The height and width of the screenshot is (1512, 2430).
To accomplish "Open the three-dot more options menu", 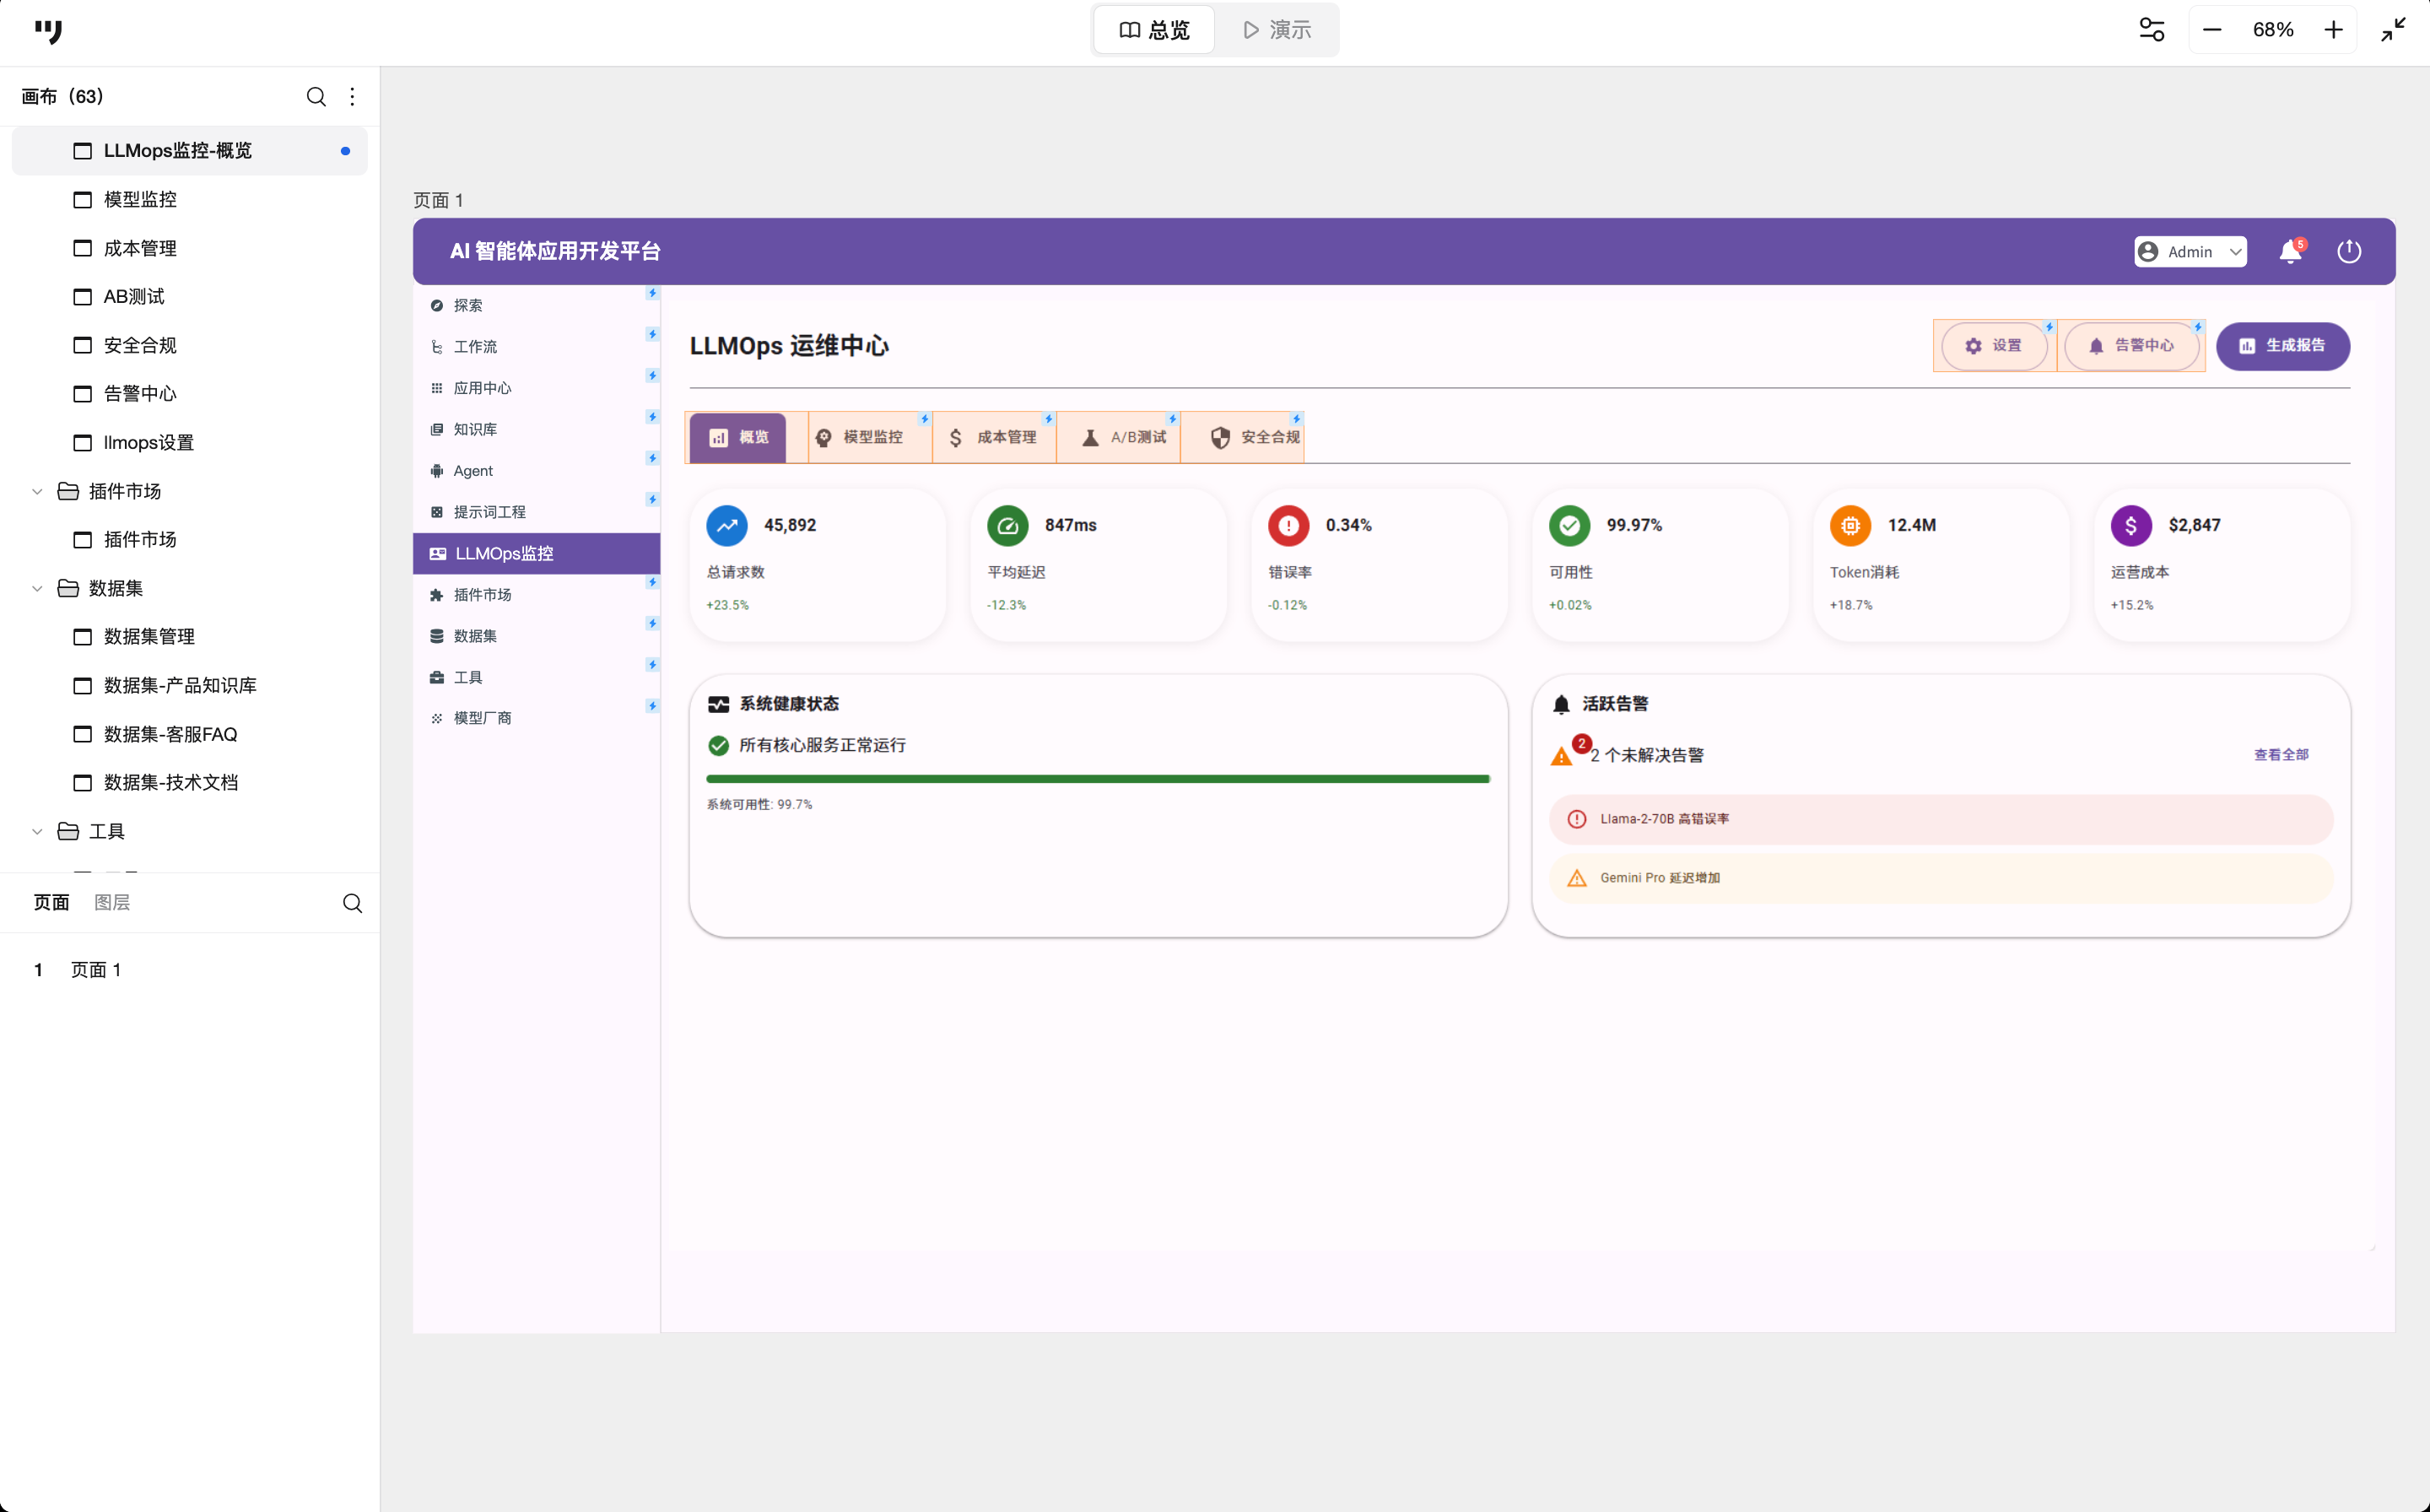I will pos(352,97).
